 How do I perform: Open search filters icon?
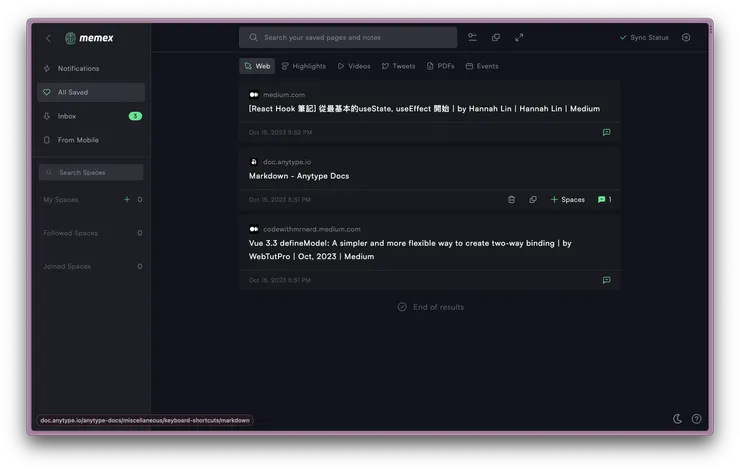(472, 37)
